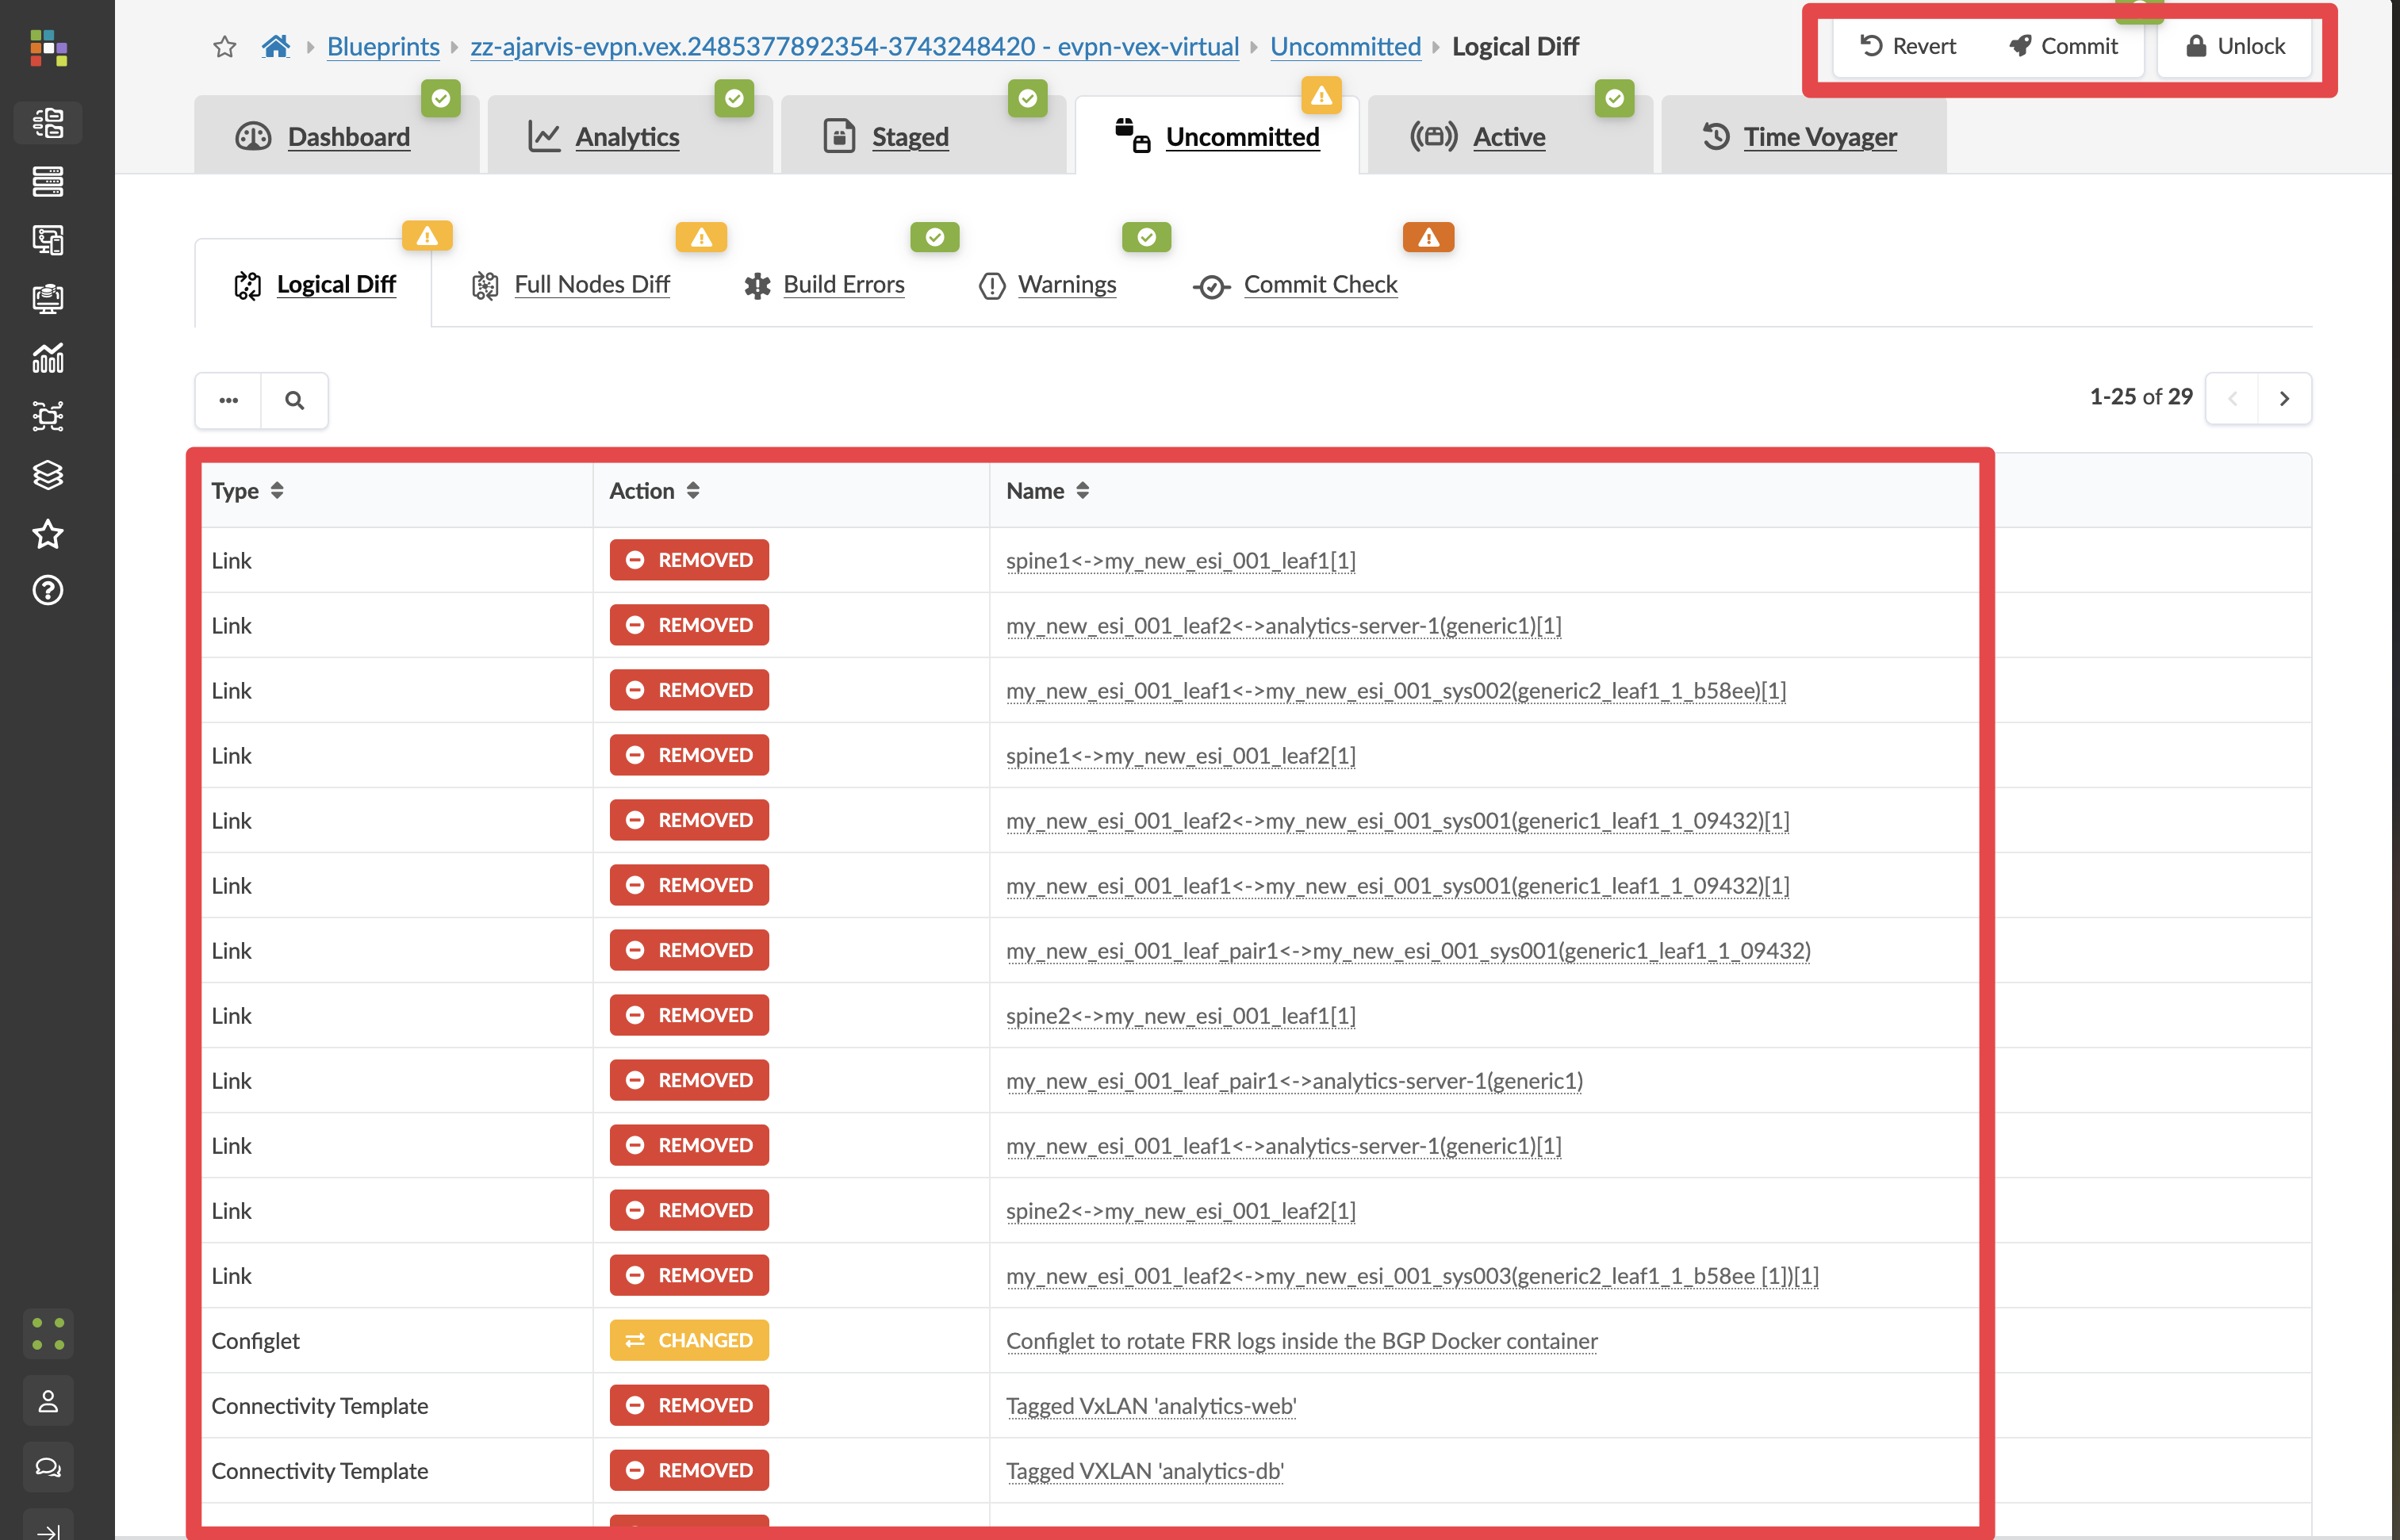Click the Unlock button
This screenshot has height=1540, width=2400.
pyautogui.click(x=2235, y=46)
